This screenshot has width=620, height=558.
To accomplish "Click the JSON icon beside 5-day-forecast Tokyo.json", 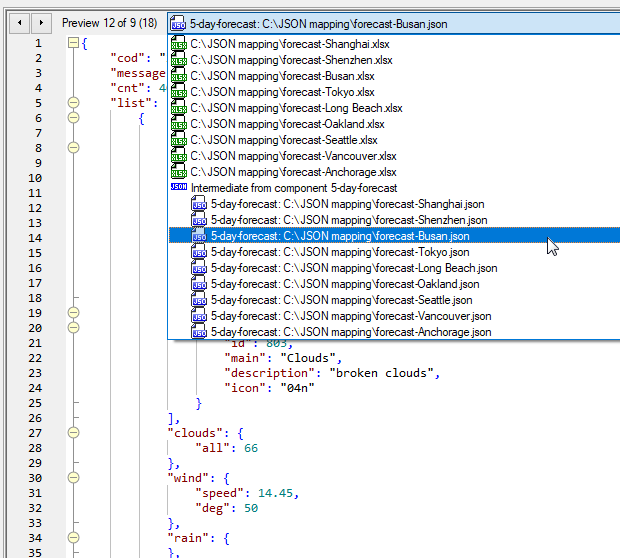I will click(199, 252).
